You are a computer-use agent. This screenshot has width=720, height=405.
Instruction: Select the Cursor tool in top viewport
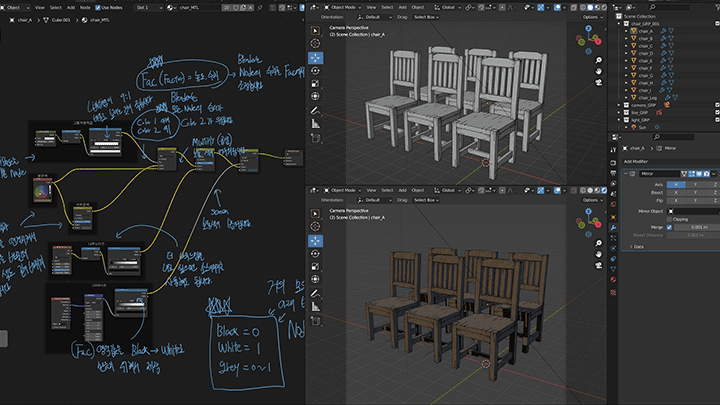[315, 43]
